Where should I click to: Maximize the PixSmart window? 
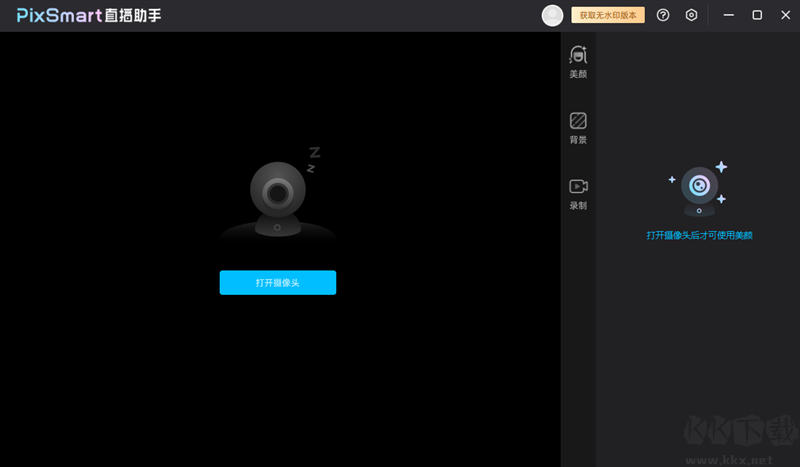(757, 15)
